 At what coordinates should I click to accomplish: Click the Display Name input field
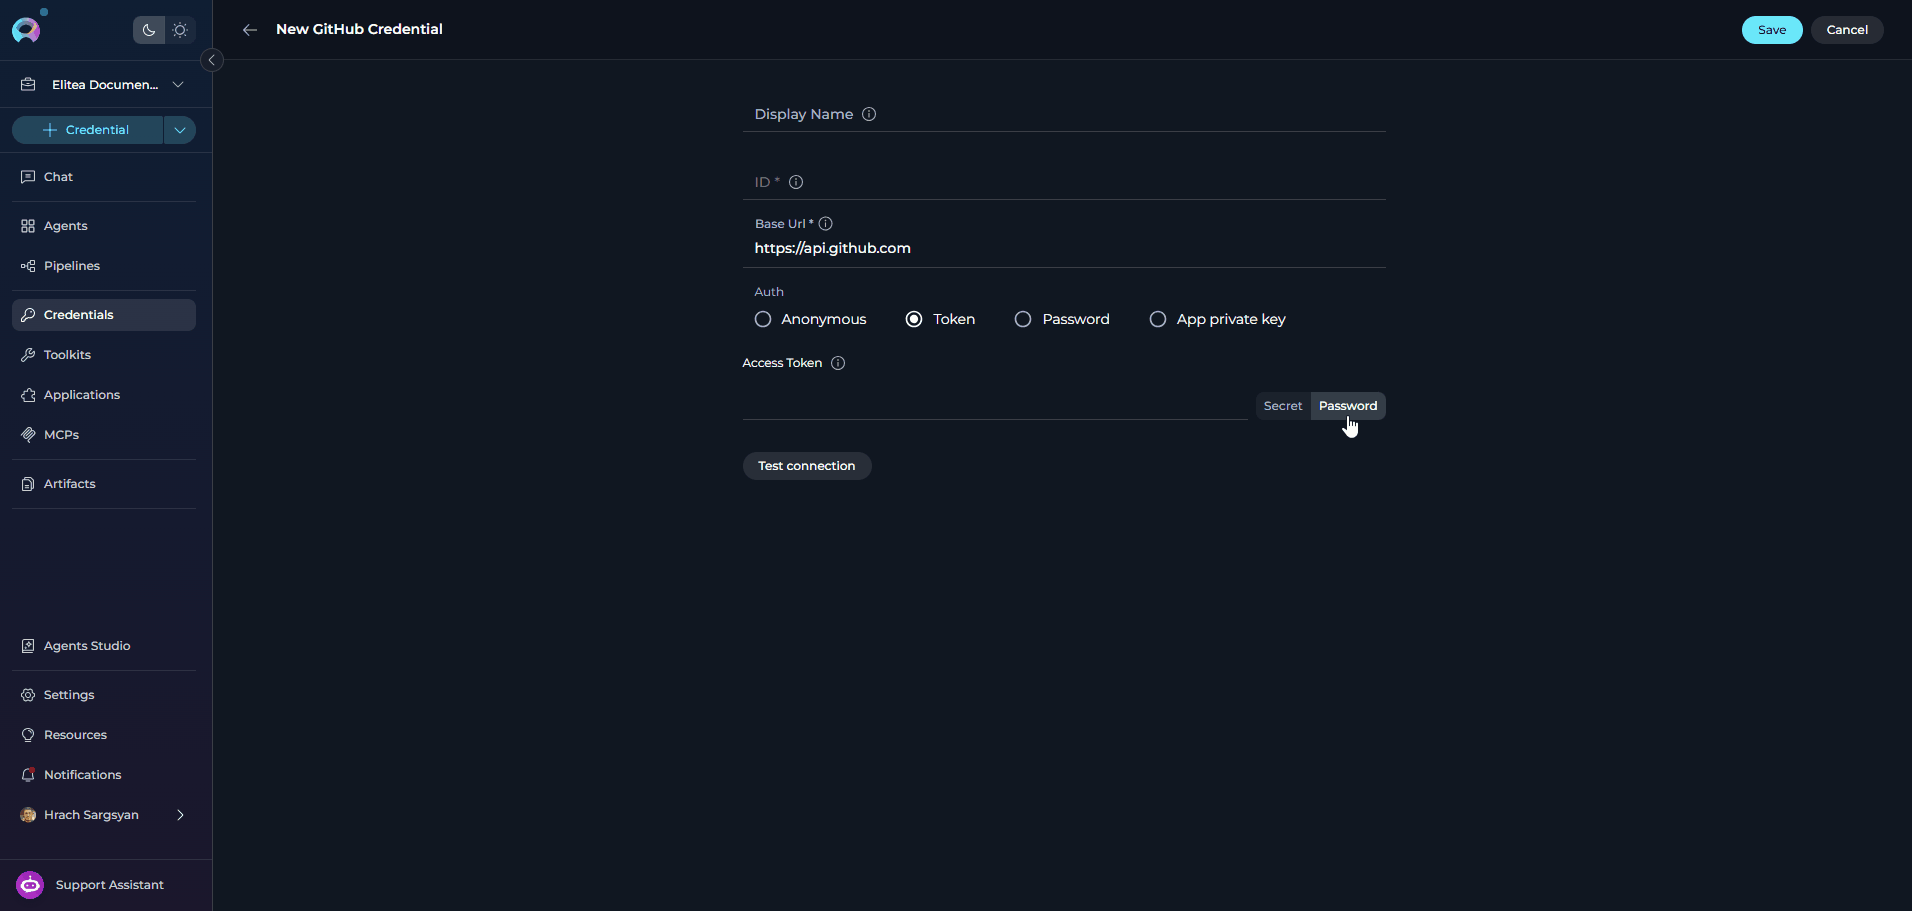[x=1064, y=114]
